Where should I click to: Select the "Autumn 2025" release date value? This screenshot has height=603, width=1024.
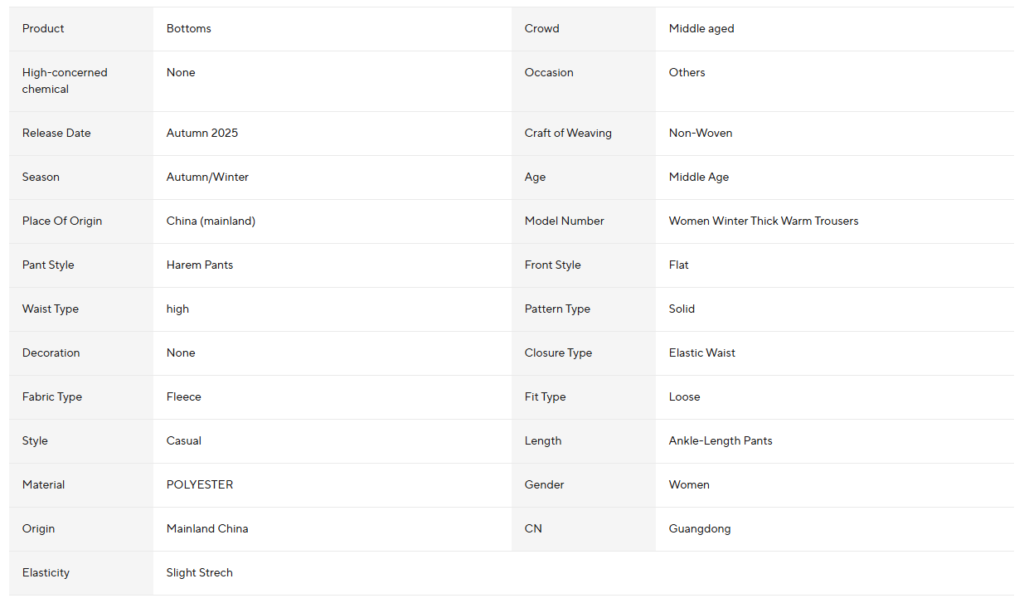click(x=202, y=133)
